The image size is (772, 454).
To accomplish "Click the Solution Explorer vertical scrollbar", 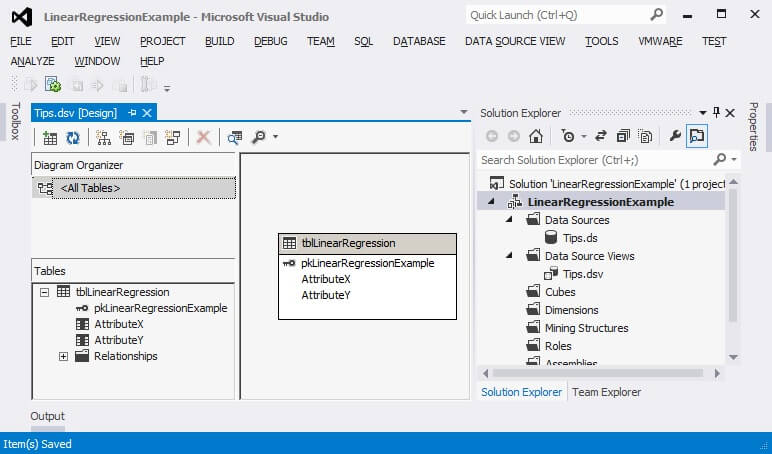I will 734,260.
